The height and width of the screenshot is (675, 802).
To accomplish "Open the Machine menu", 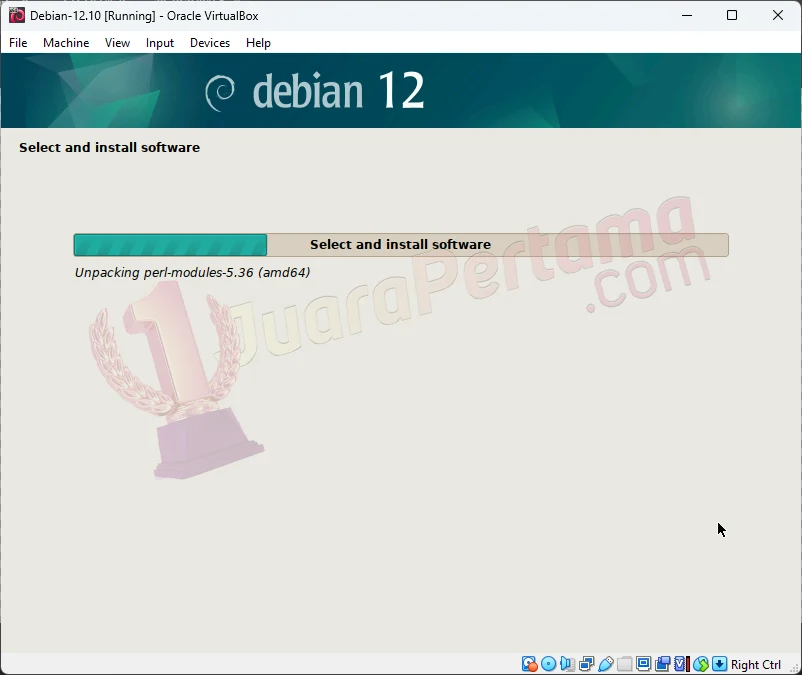I will (x=66, y=43).
